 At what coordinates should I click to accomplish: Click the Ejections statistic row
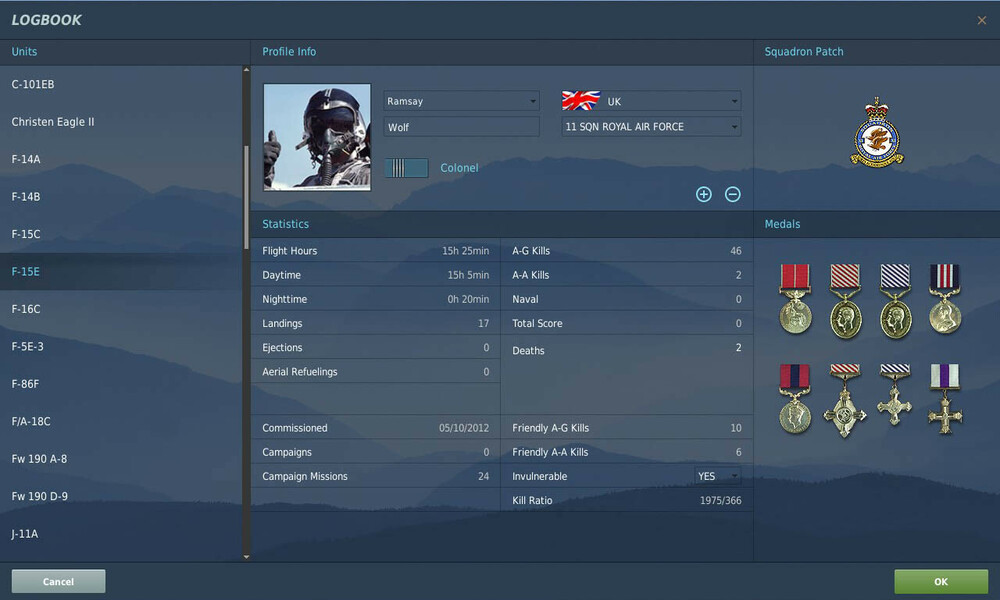[376, 348]
